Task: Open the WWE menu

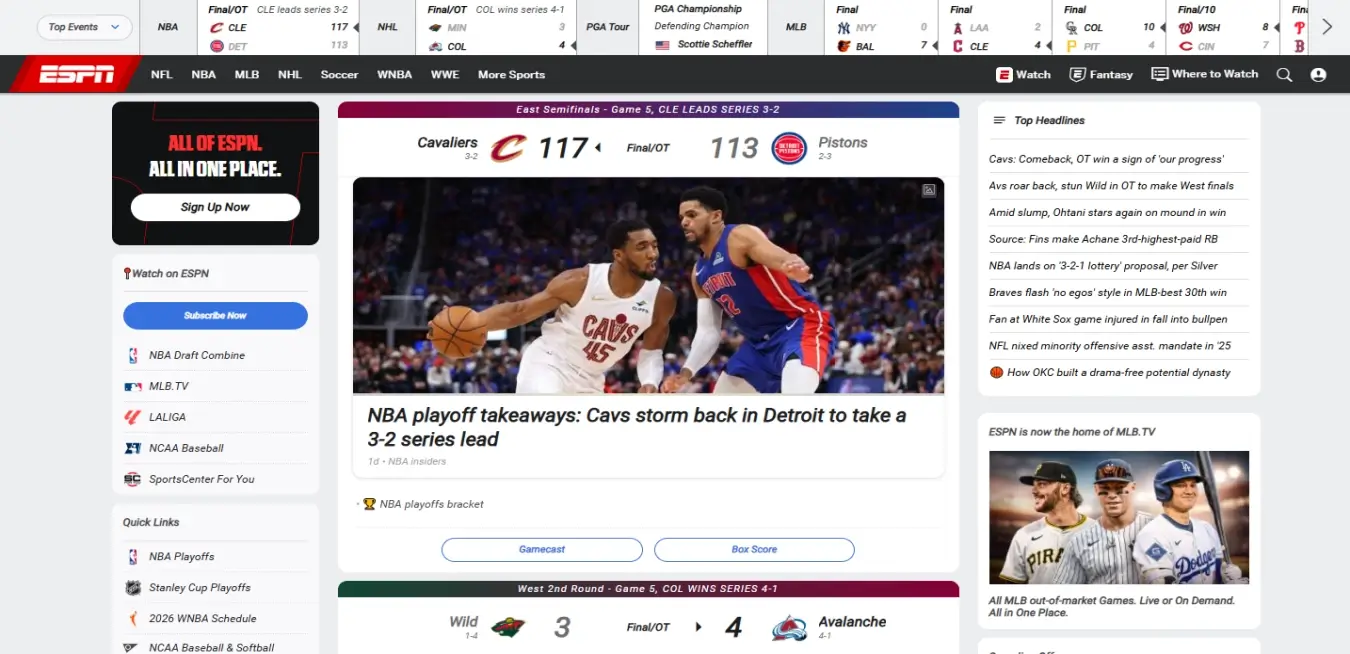Action: tap(445, 74)
